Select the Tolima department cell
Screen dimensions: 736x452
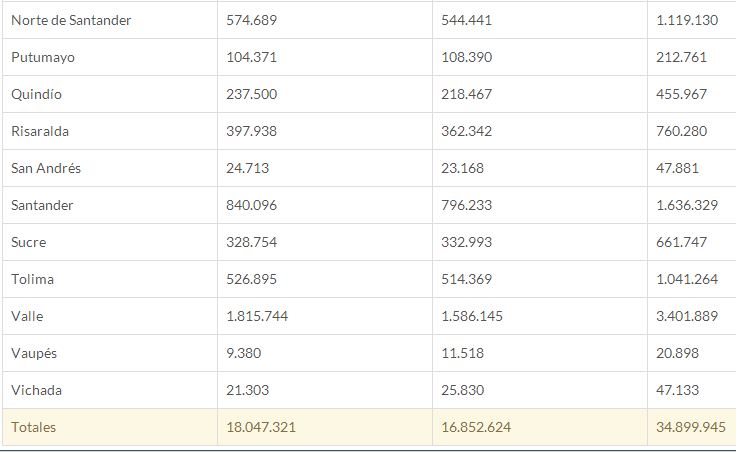pos(32,279)
